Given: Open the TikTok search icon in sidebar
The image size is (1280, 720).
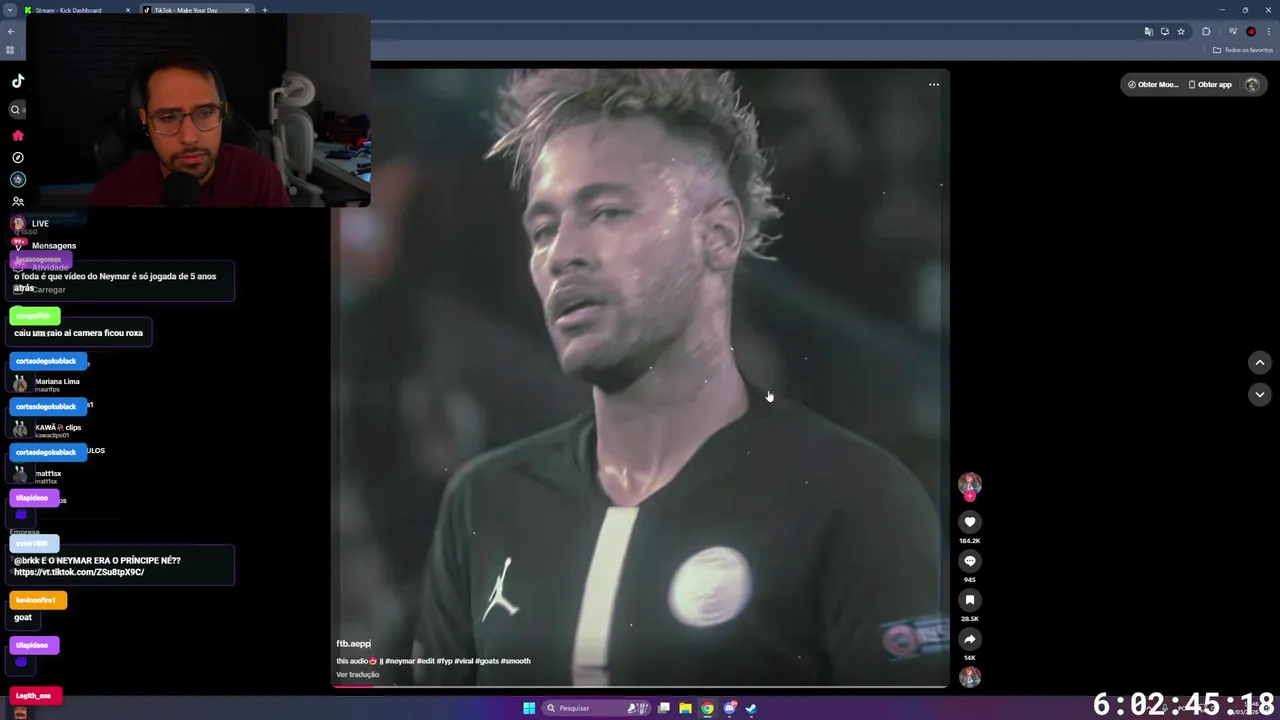Looking at the screenshot, I should [16, 110].
